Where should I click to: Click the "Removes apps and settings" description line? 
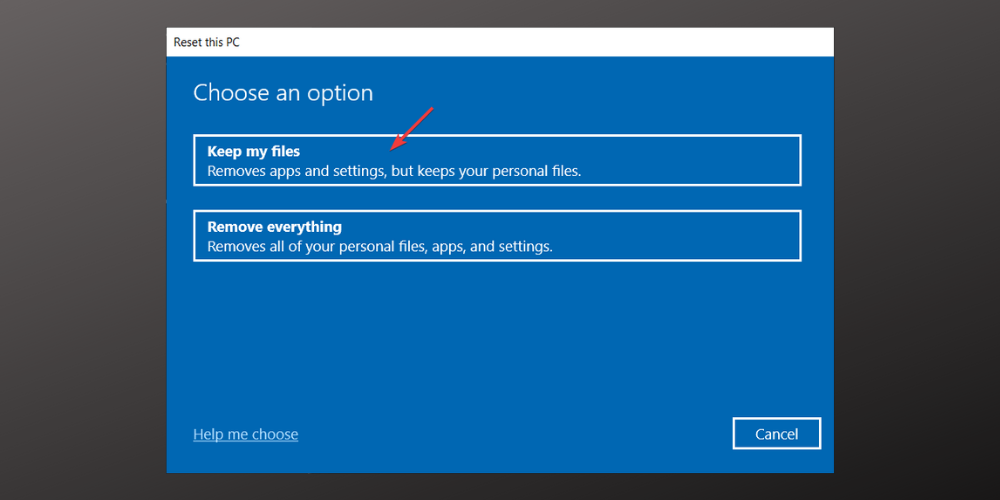pyautogui.click(x=394, y=171)
